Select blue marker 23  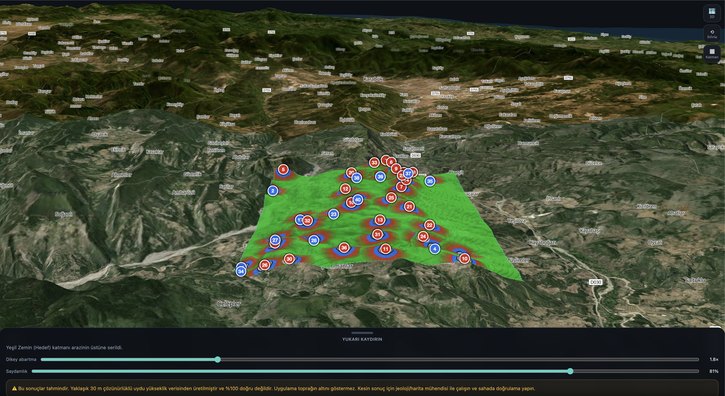333,214
